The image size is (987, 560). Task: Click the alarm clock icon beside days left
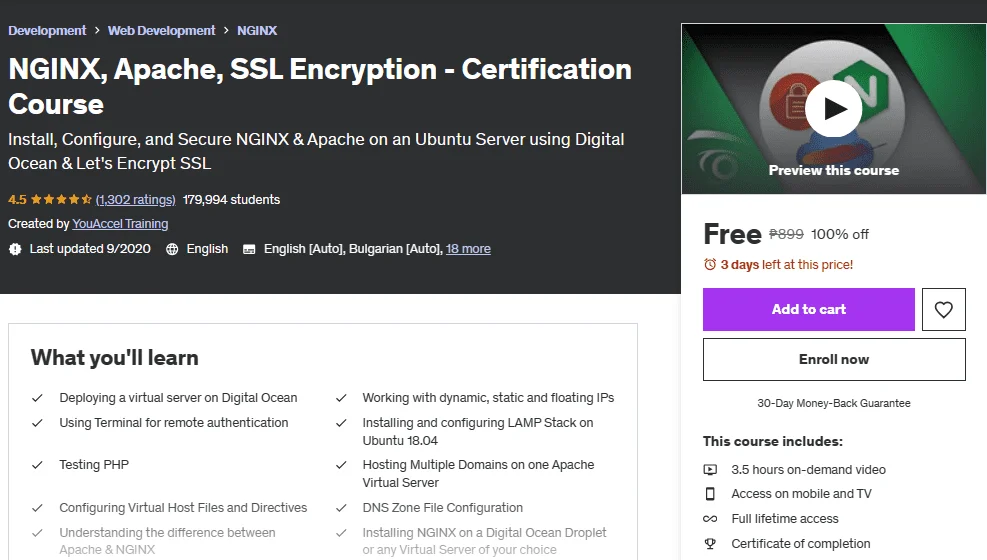(x=710, y=265)
